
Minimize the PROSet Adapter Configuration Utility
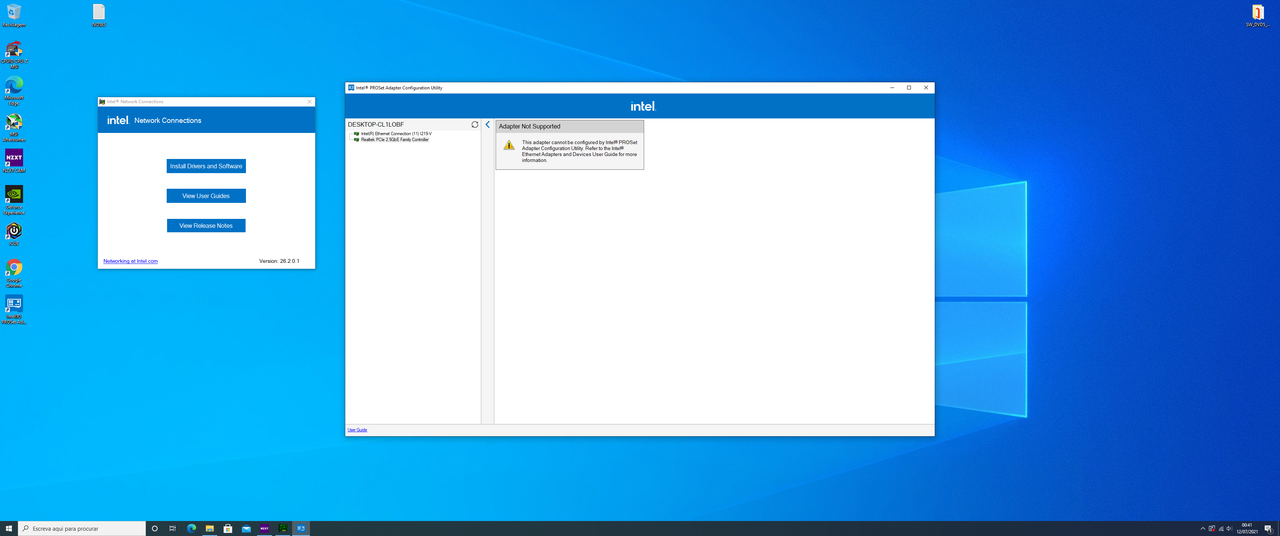coord(892,88)
